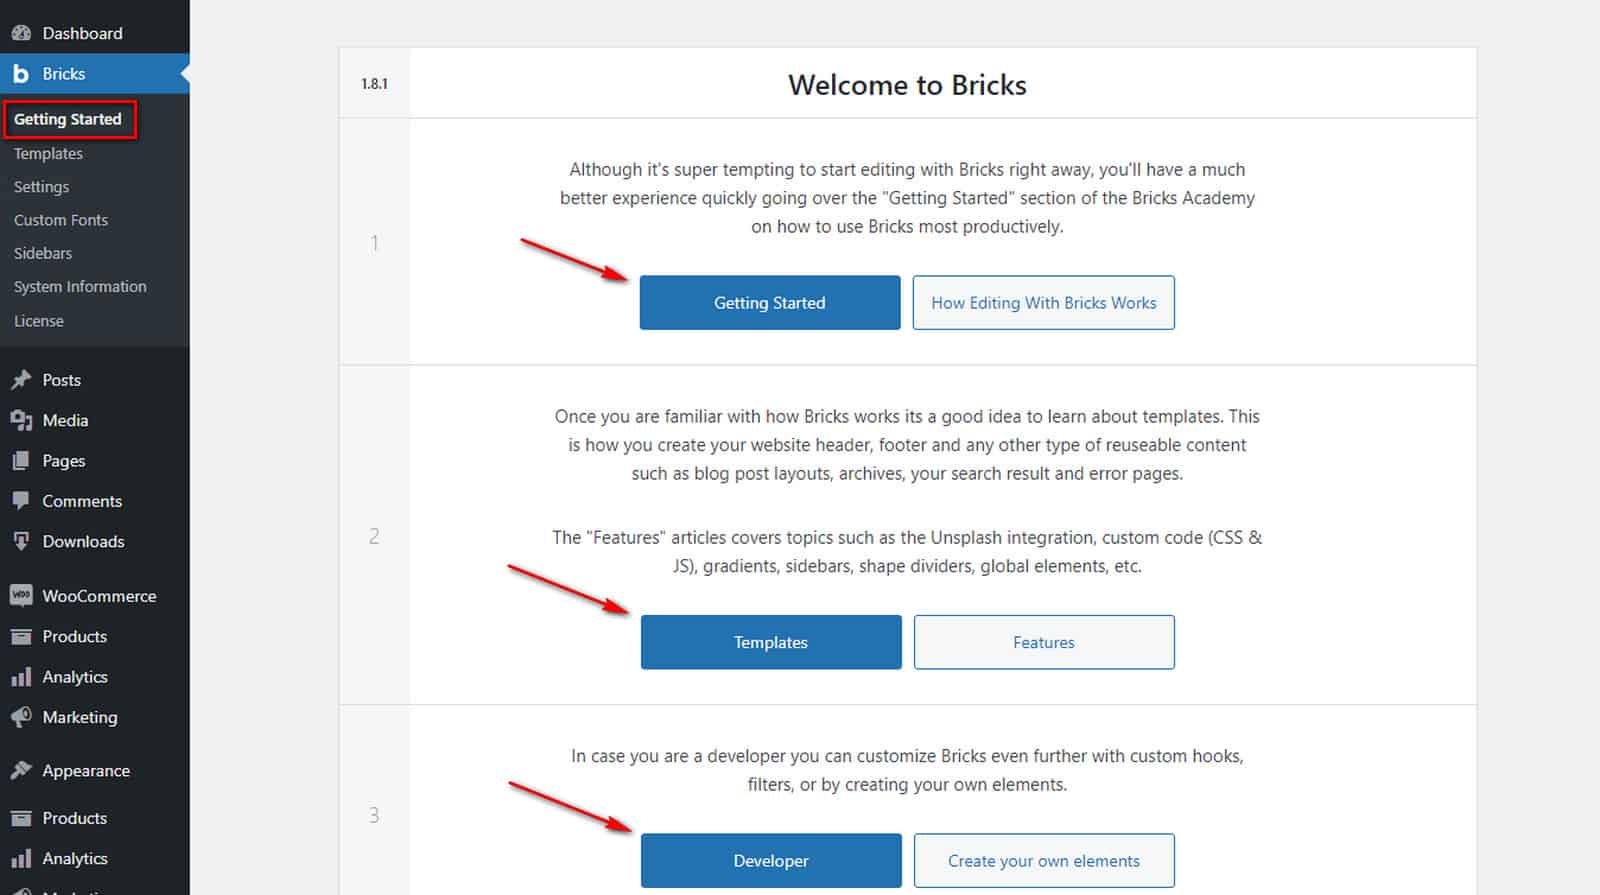
Task: Open Appearance via the paintbrush icon
Action: pyautogui.click(x=21, y=771)
